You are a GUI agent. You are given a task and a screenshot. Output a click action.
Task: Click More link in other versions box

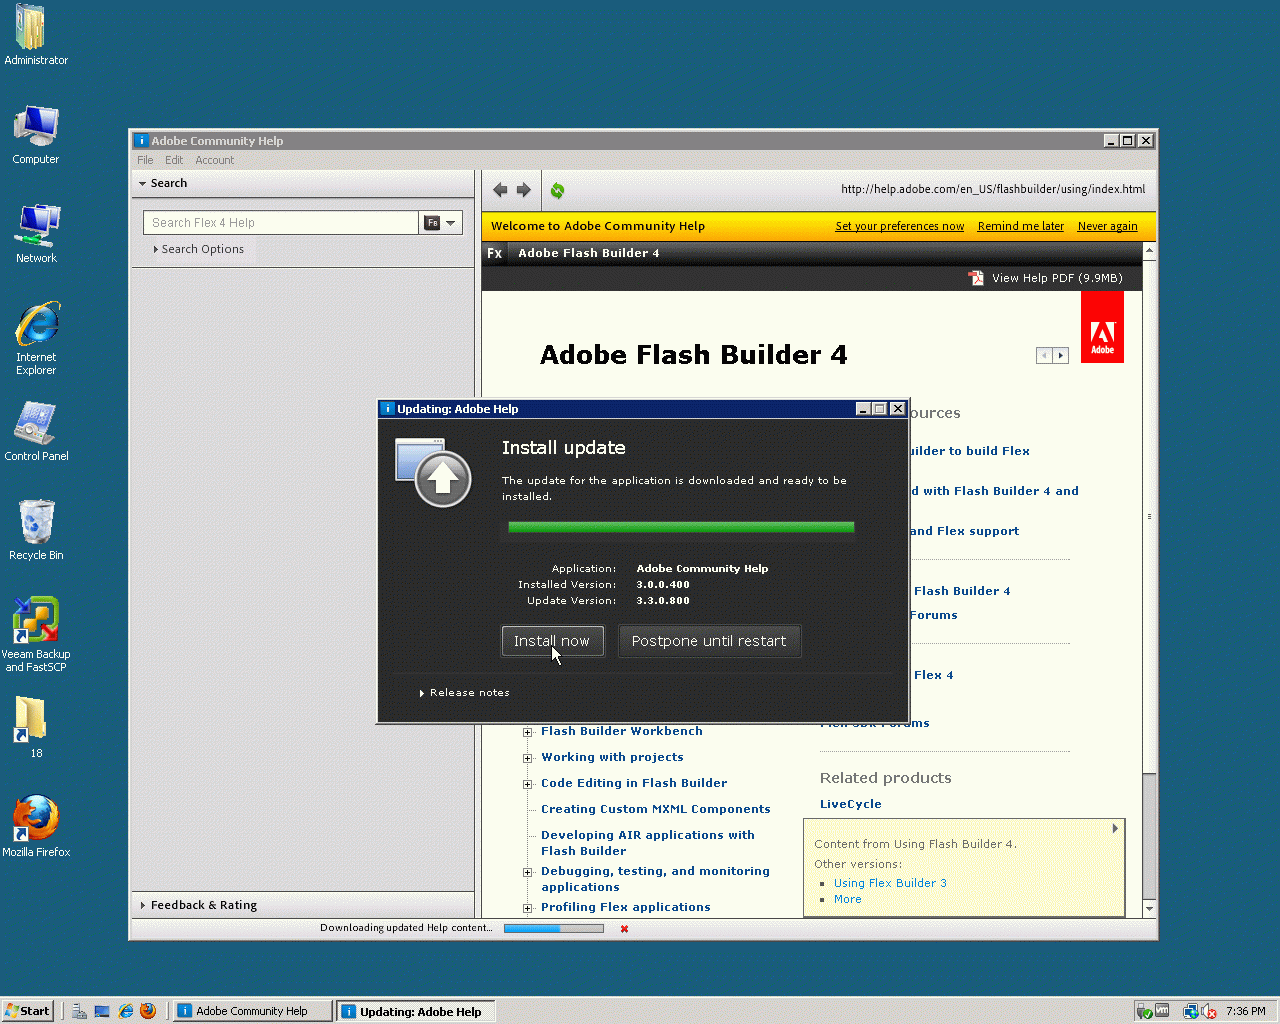point(847,899)
